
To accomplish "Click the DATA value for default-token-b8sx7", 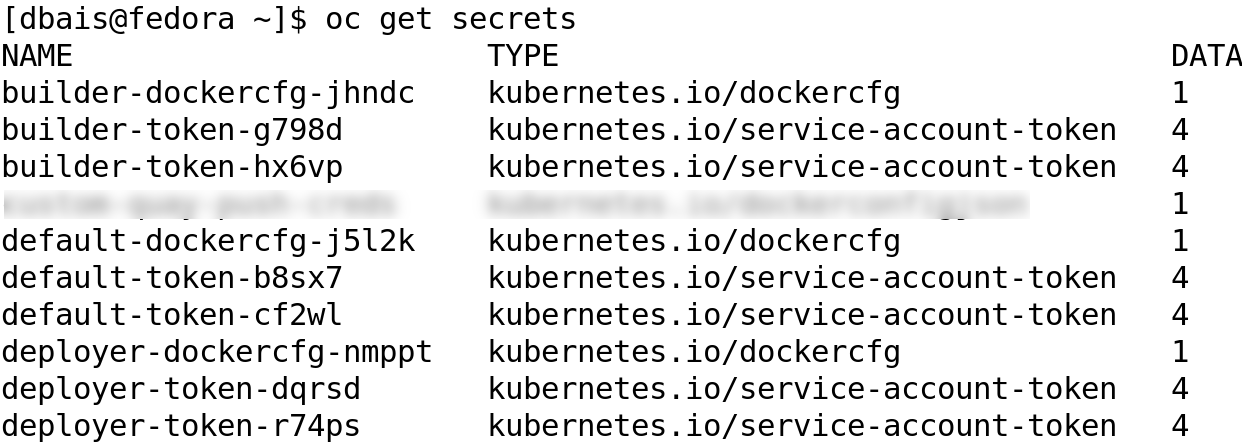I will pyautogui.click(x=1180, y=278).
